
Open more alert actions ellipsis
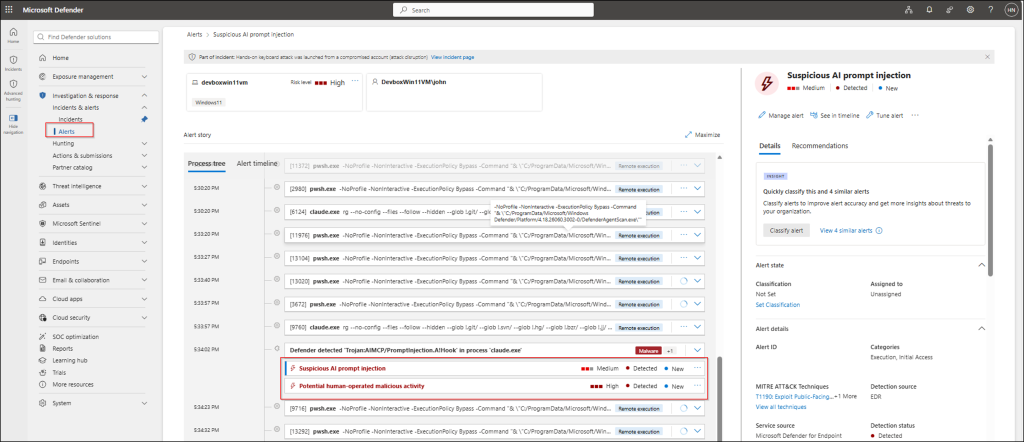[914, 116]
